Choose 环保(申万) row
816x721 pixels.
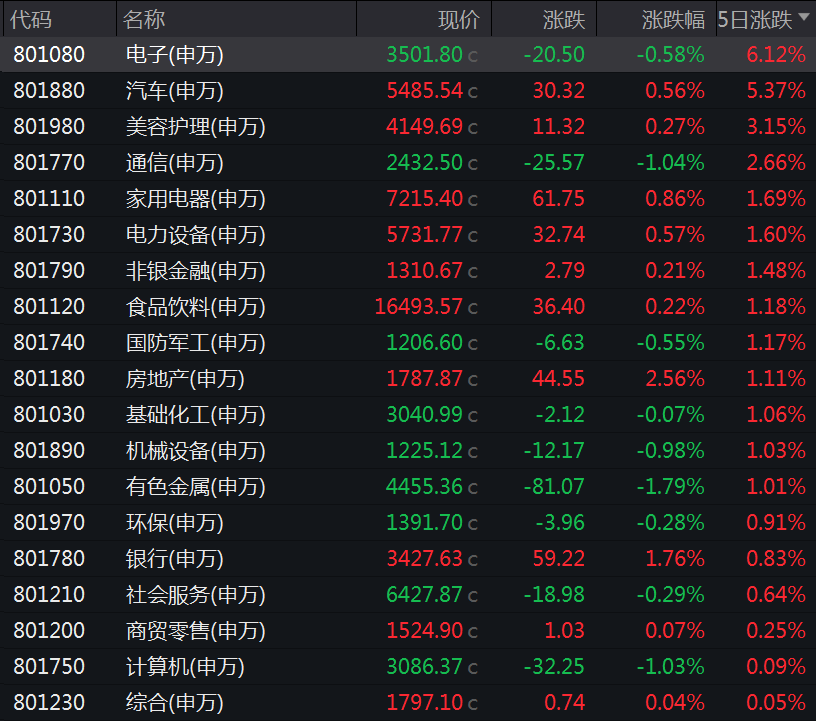[x=408, y=522]
